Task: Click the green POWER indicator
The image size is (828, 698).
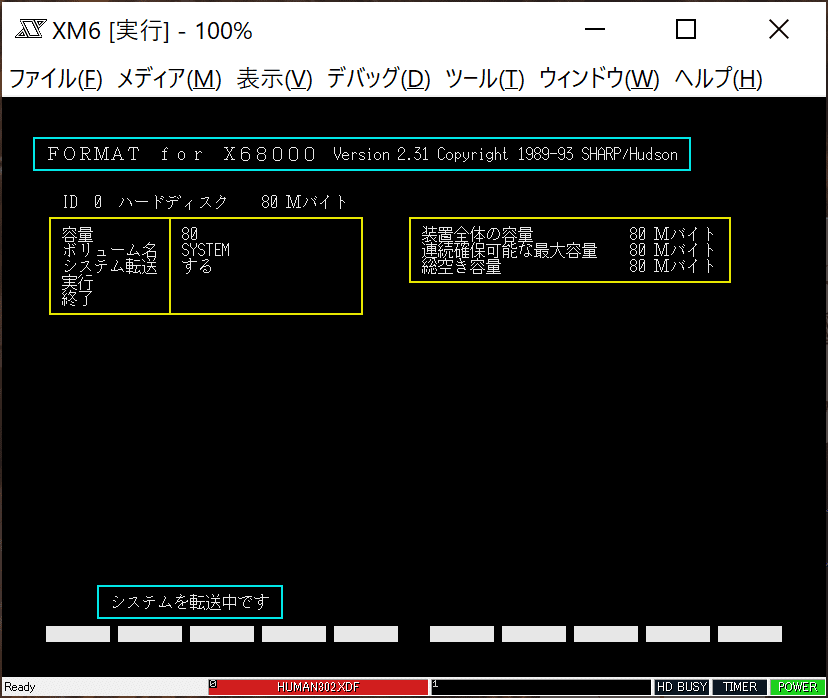Action: (x=797, y=687)
